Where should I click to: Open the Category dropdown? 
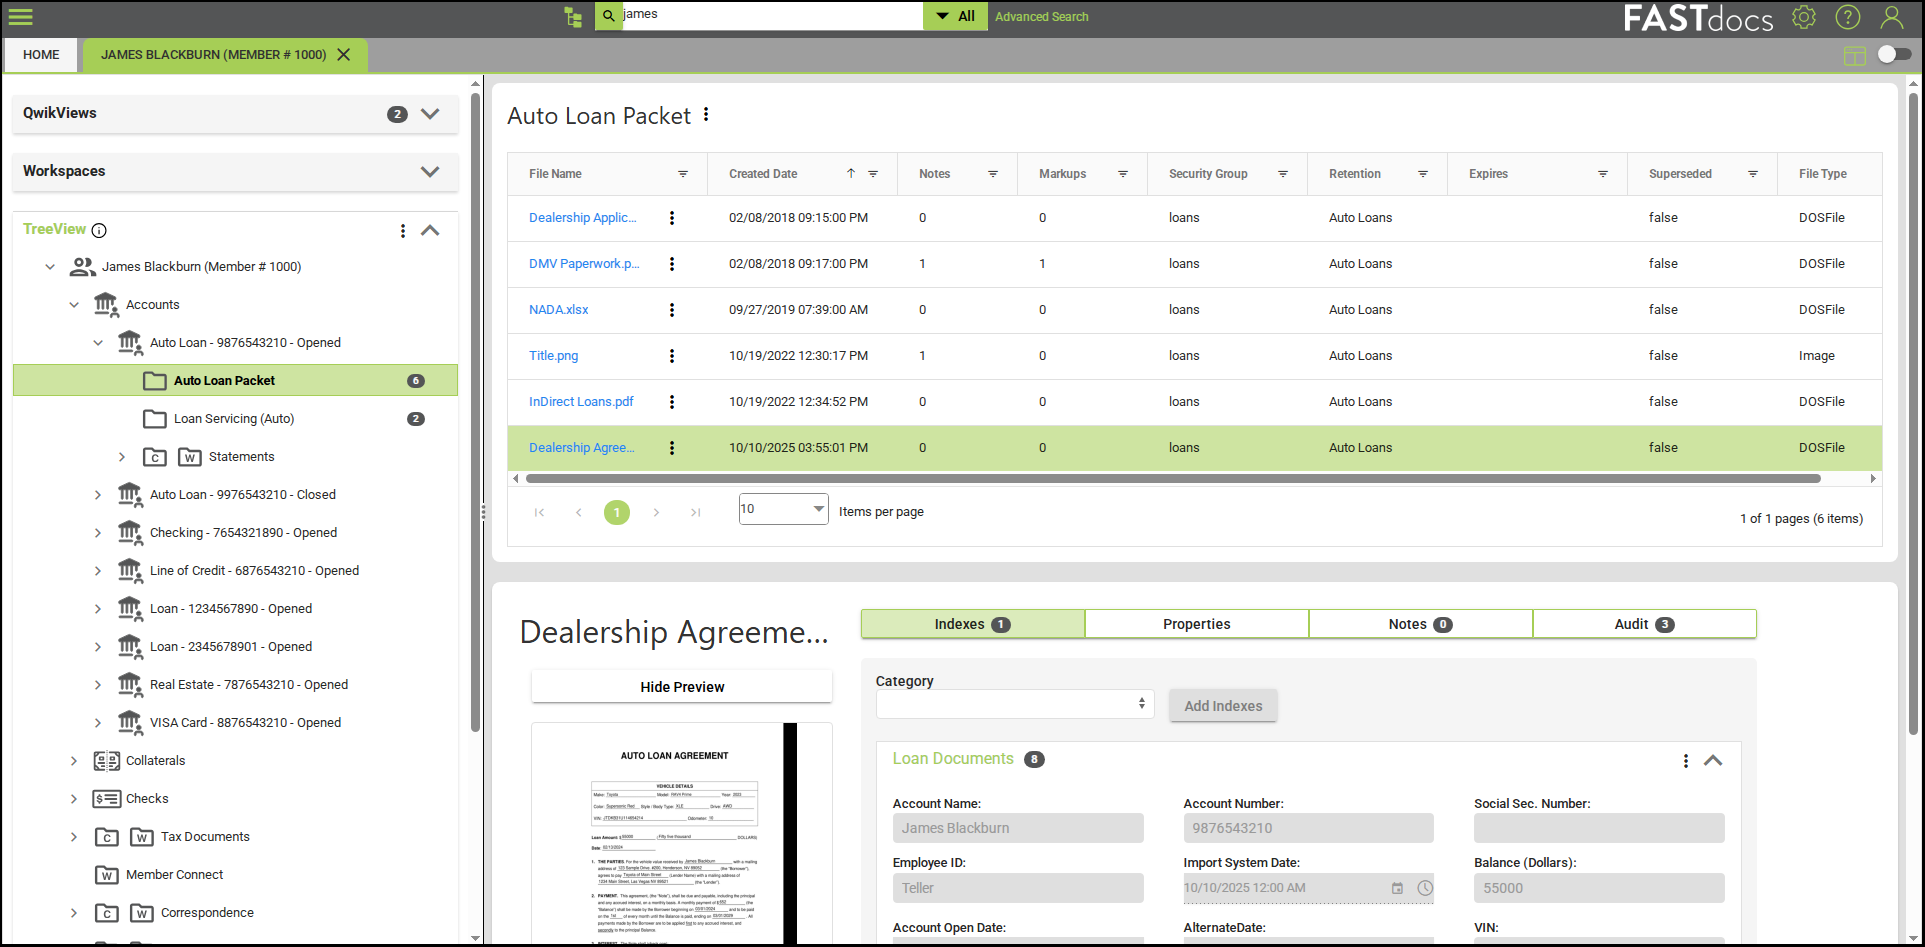(x=1014, y=704)
